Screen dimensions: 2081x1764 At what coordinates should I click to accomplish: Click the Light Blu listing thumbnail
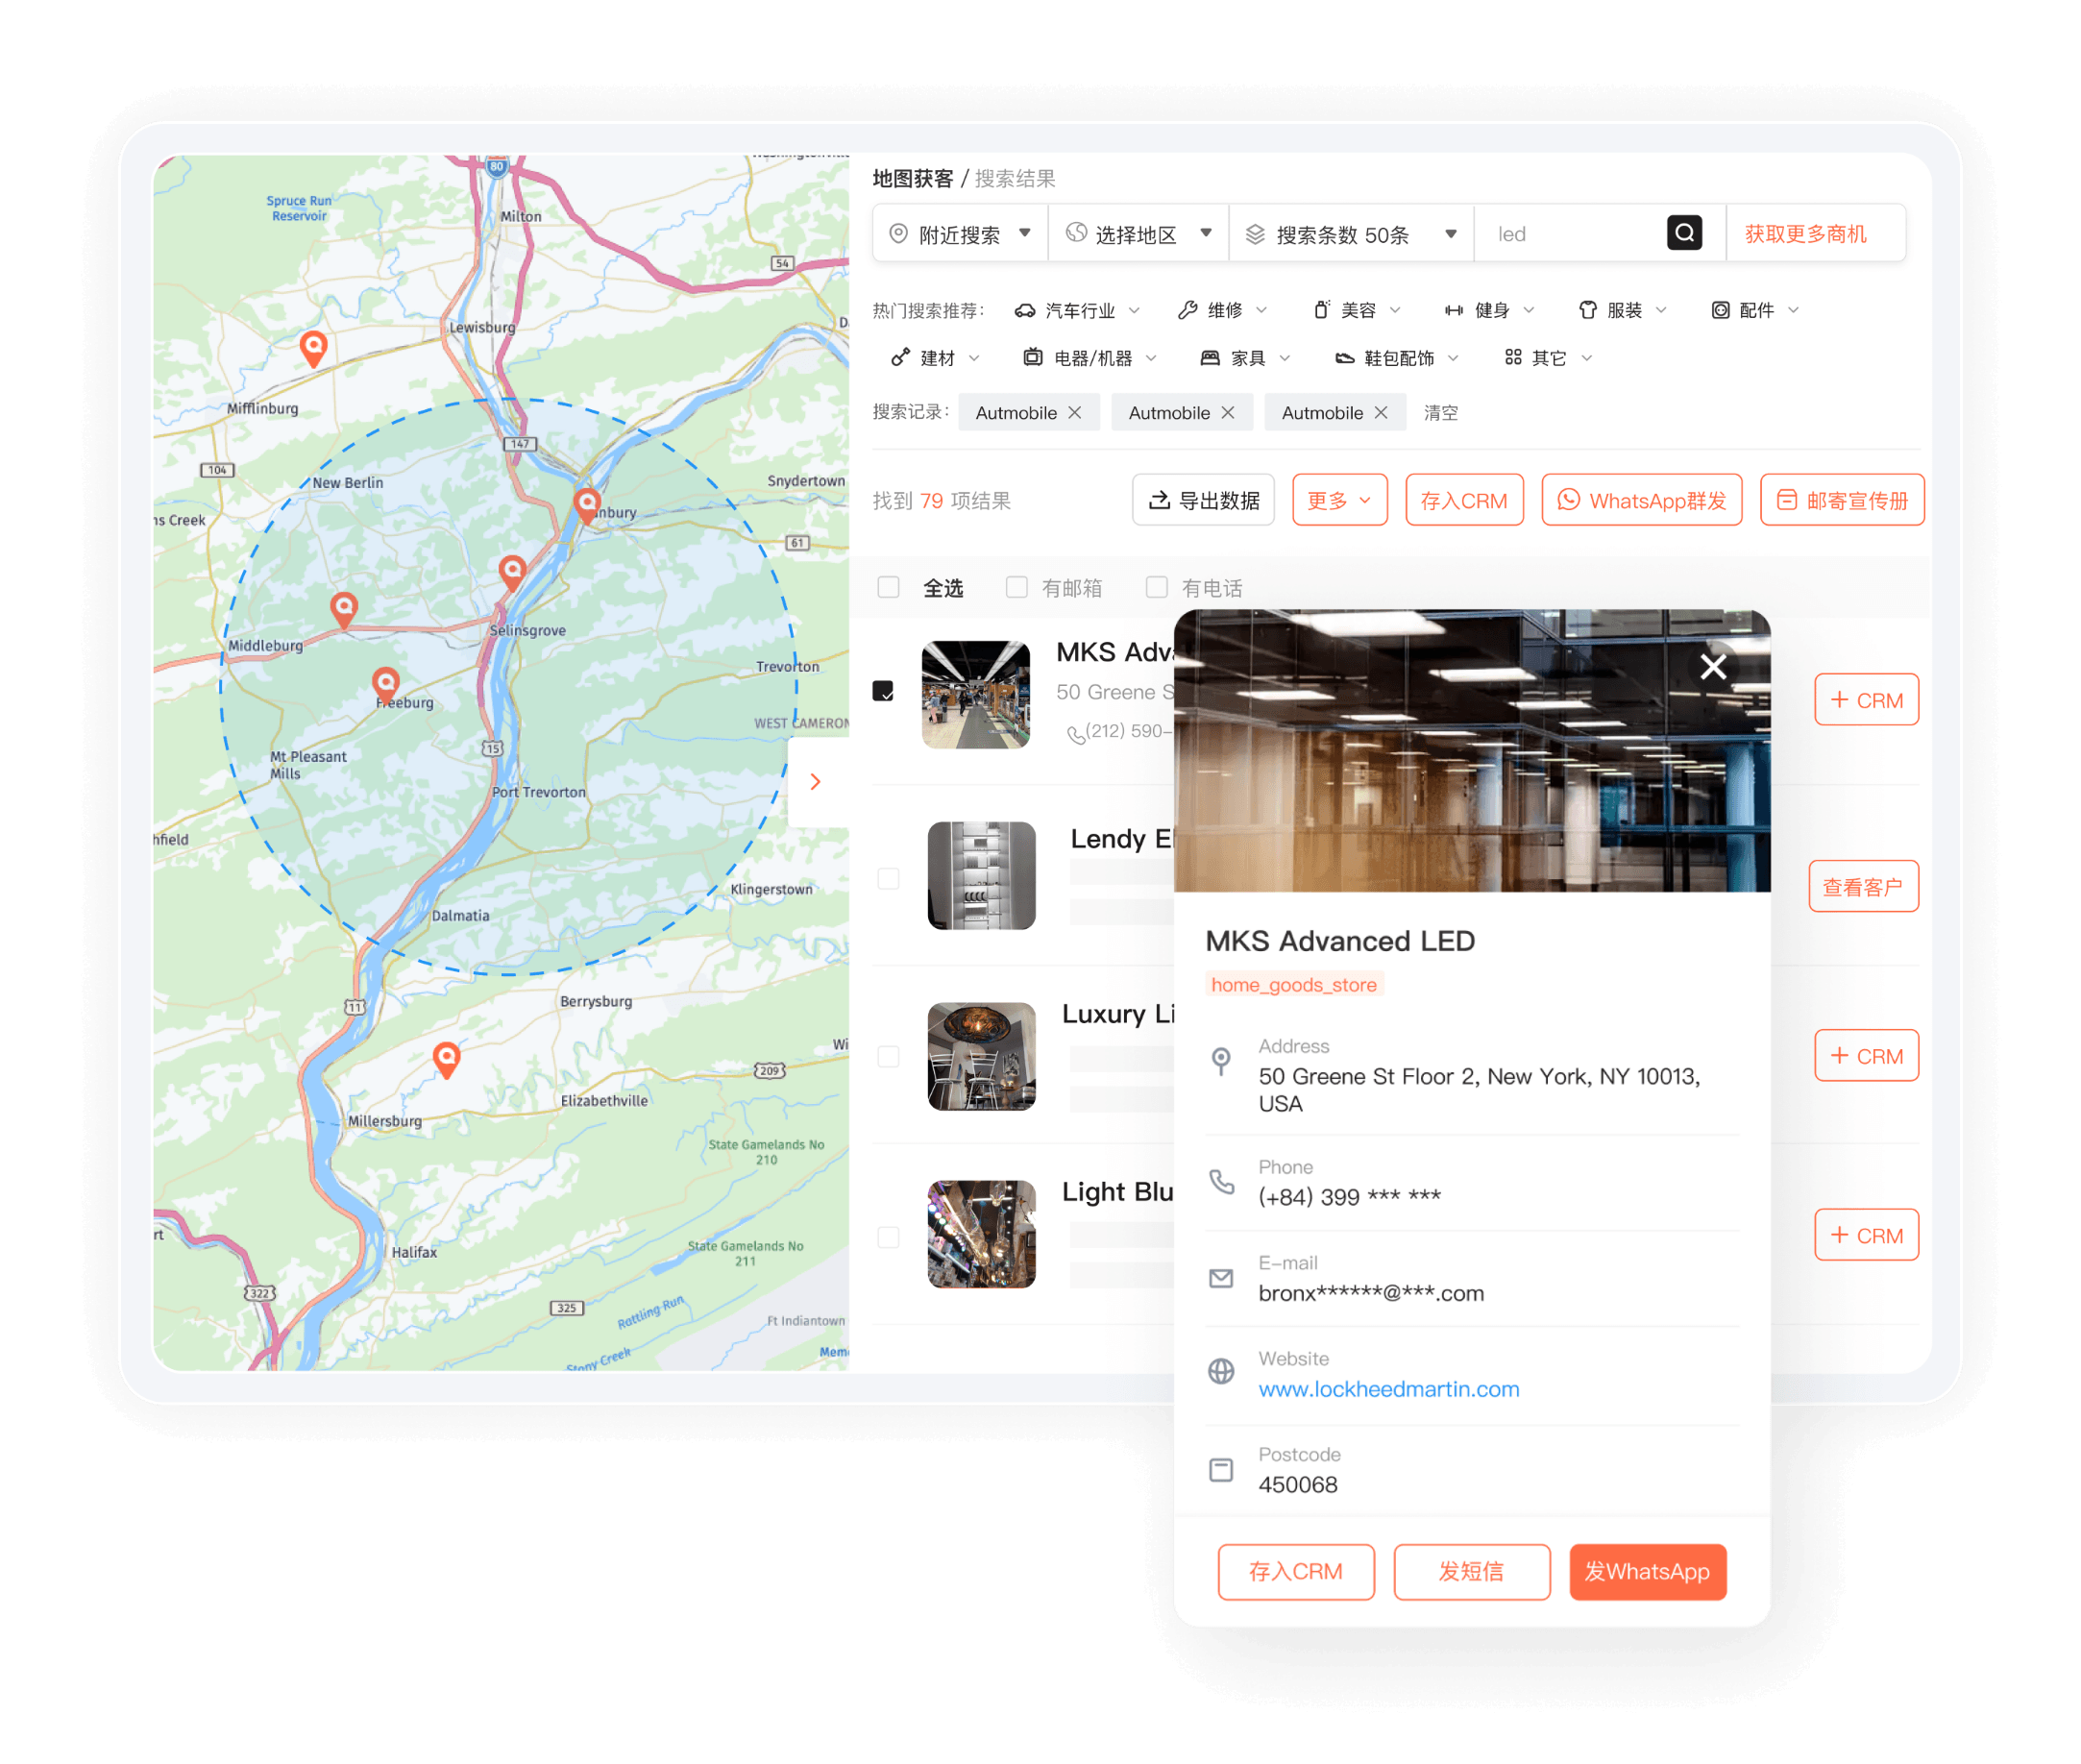coord(981,1235)
